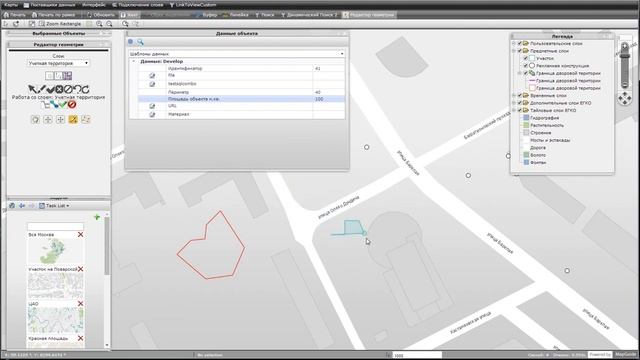This screenshot has width=640, height=360.
Task: Click the edit icon in the 'file' row
Action: pos(152,76)
